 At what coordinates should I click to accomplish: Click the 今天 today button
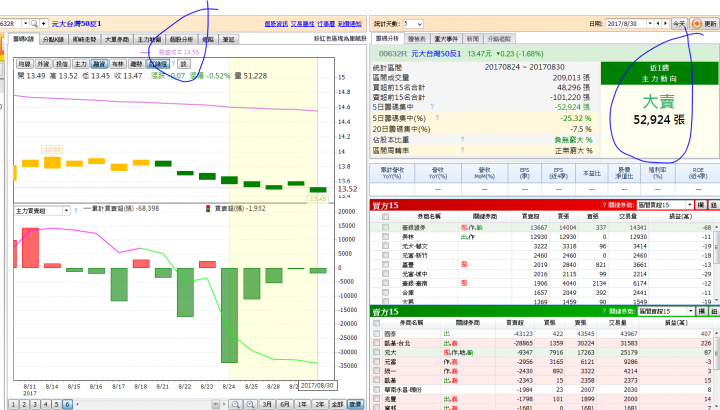point(679,24)
